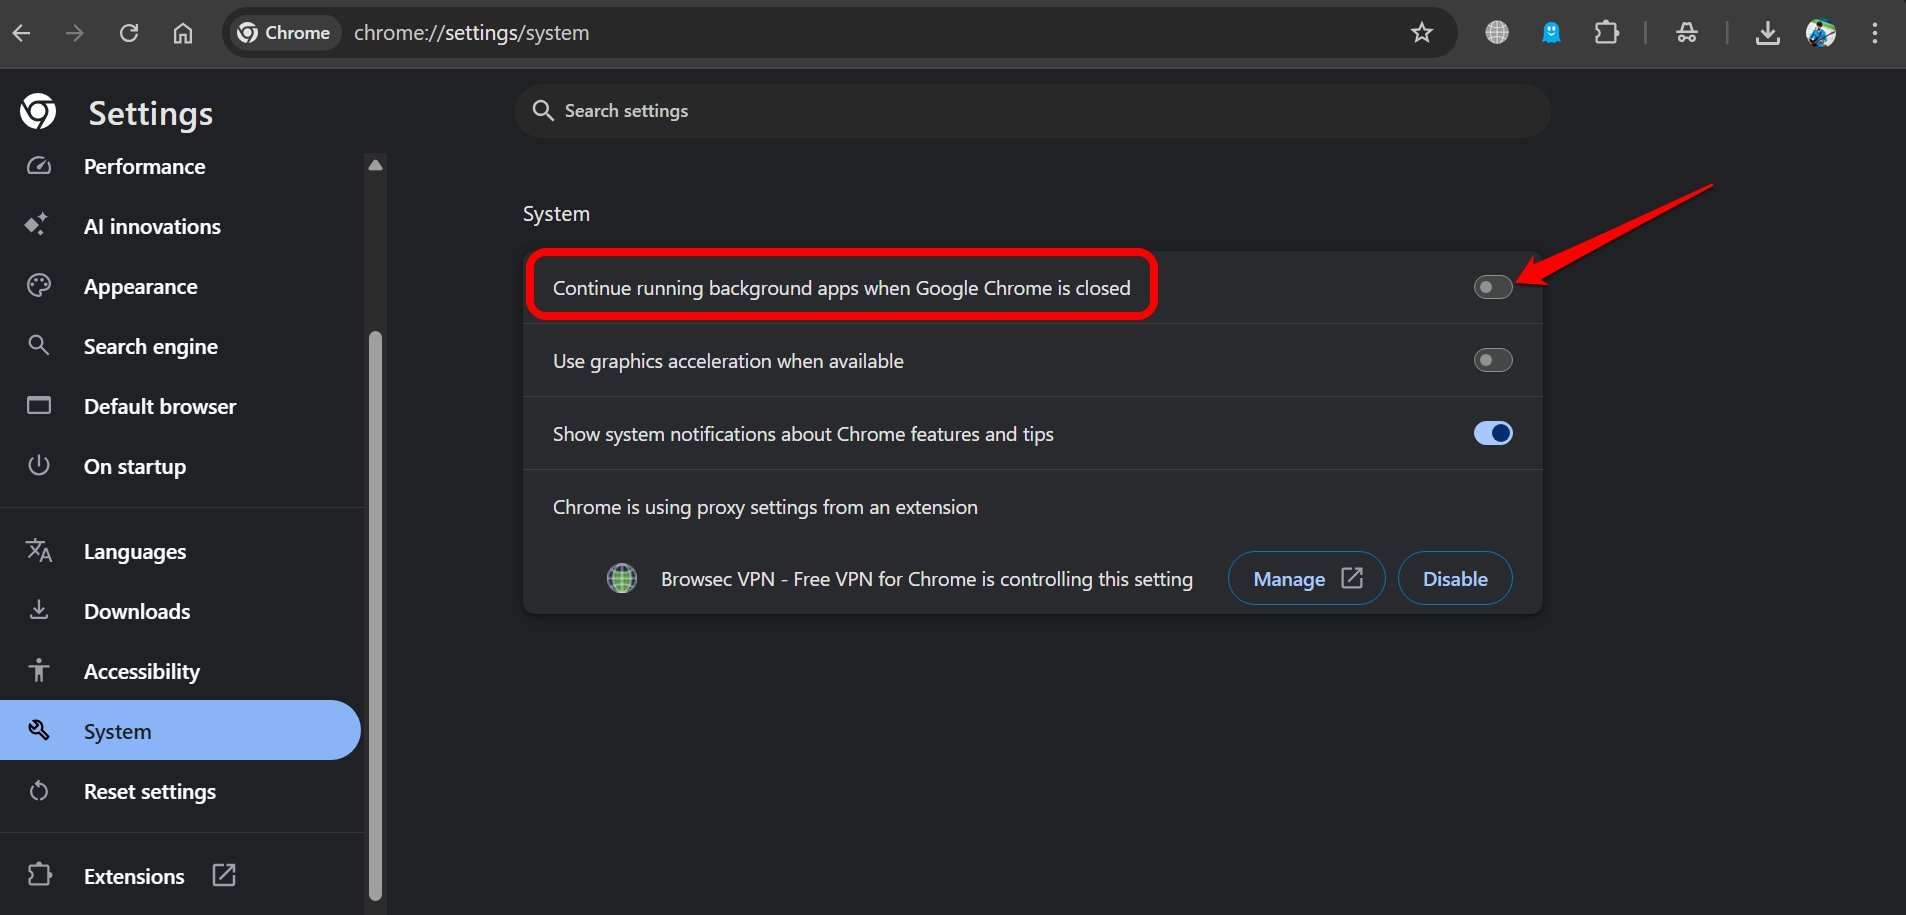This screenshot has width=1906, height=915.
Task: Disable system notifications about Chrome features
Action: [1492, 433]
